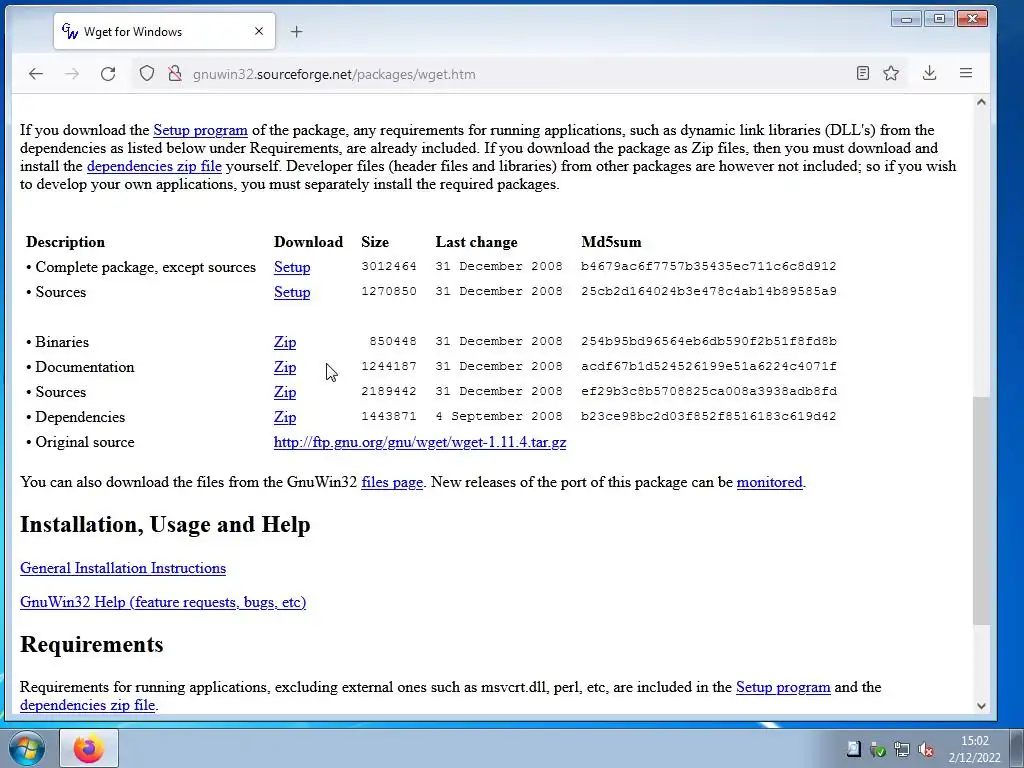Click the Md5sum b4679ac6f7757b35435ec711c6c8d912
The height and width of the screenshot is (768, 1024).
pyautogui.click(x=709, y=266)
